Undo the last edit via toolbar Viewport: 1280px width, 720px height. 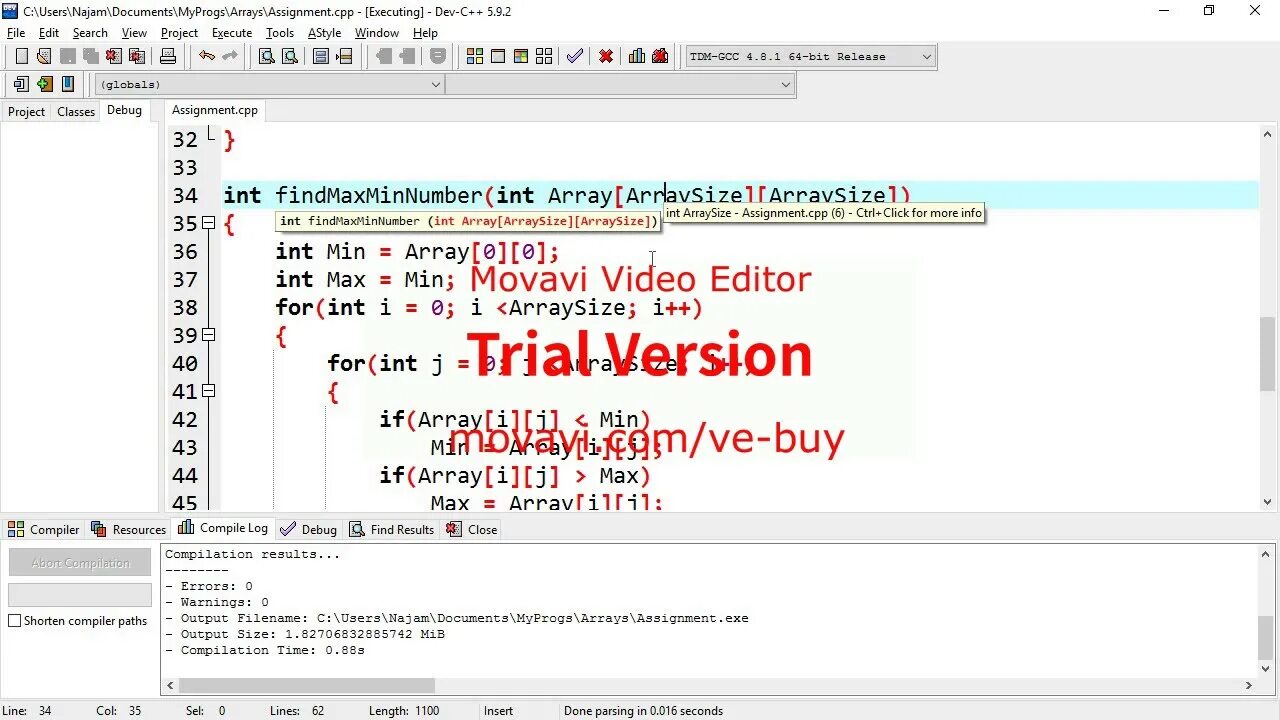(x=207, y=56)
